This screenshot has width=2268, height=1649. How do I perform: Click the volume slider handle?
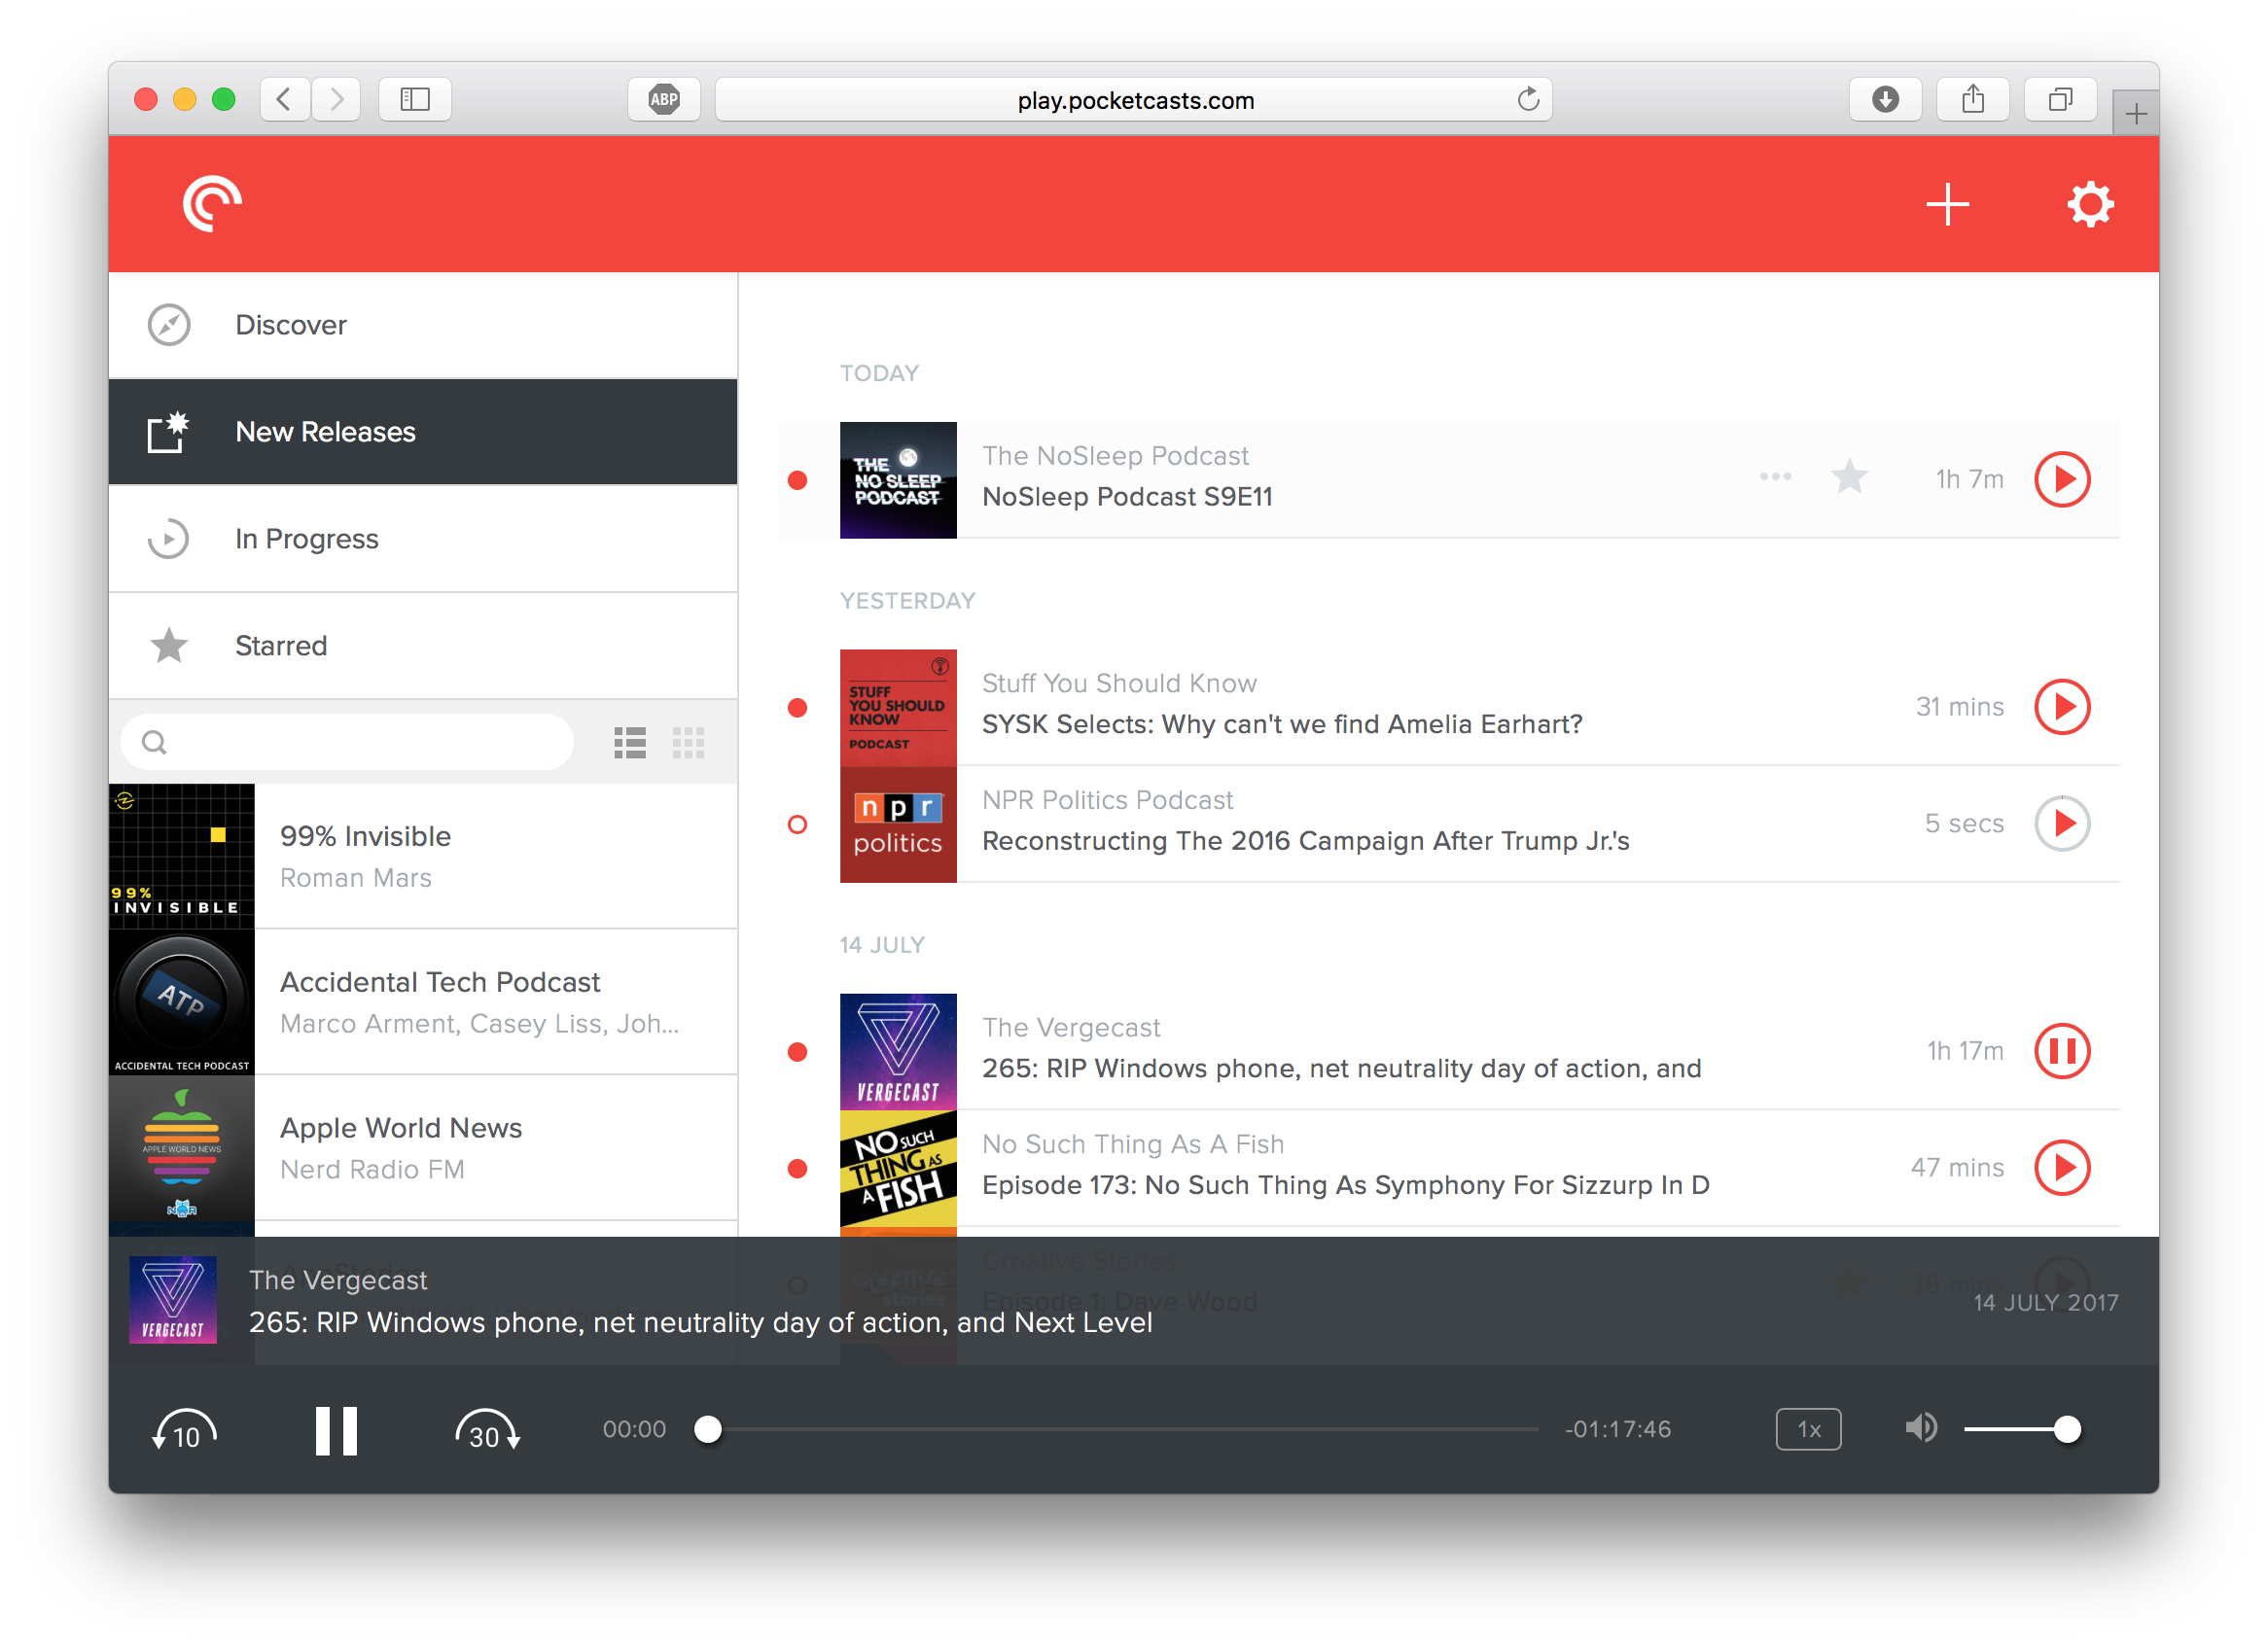(2067, 1430)
